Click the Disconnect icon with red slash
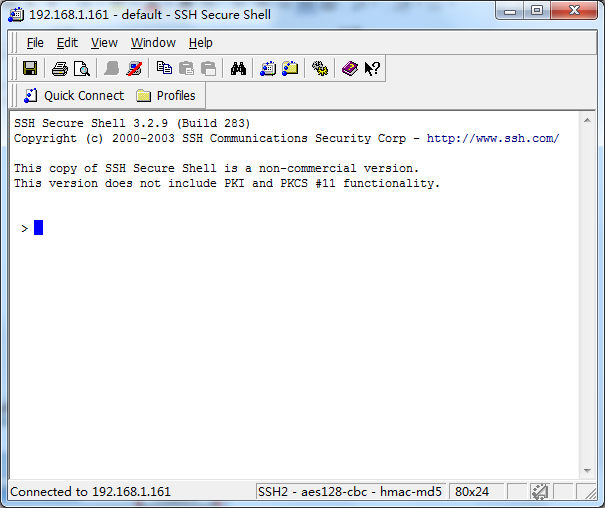The width and height of the screenshot is (605, 508). pyautogui.click(x=134, y=69)
